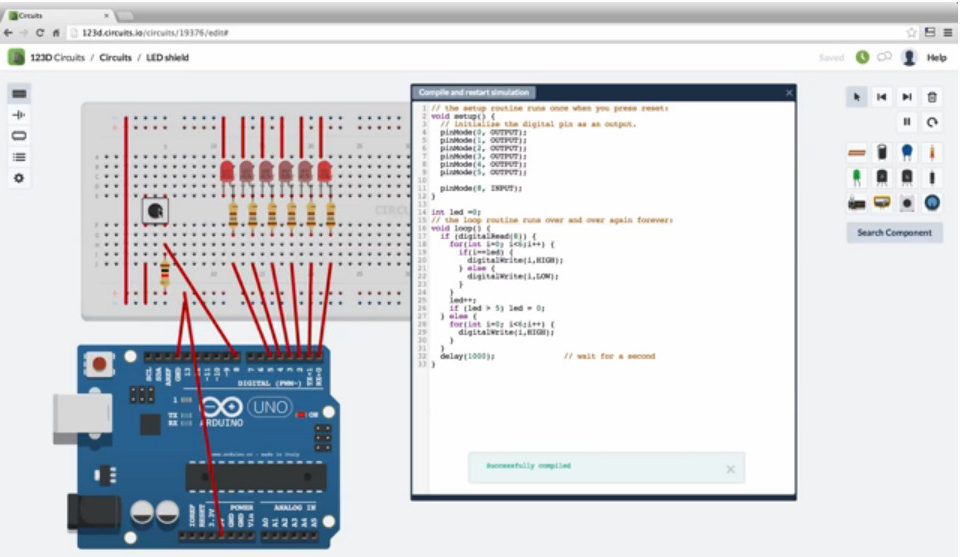Open the Help menu

coord(936,58)
